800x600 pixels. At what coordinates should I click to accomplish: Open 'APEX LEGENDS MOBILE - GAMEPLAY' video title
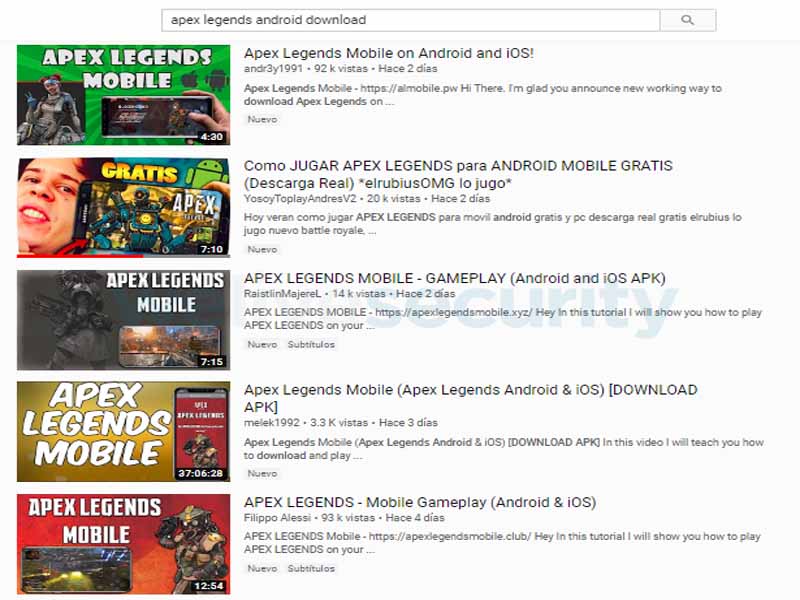click(x=455, y=278)
